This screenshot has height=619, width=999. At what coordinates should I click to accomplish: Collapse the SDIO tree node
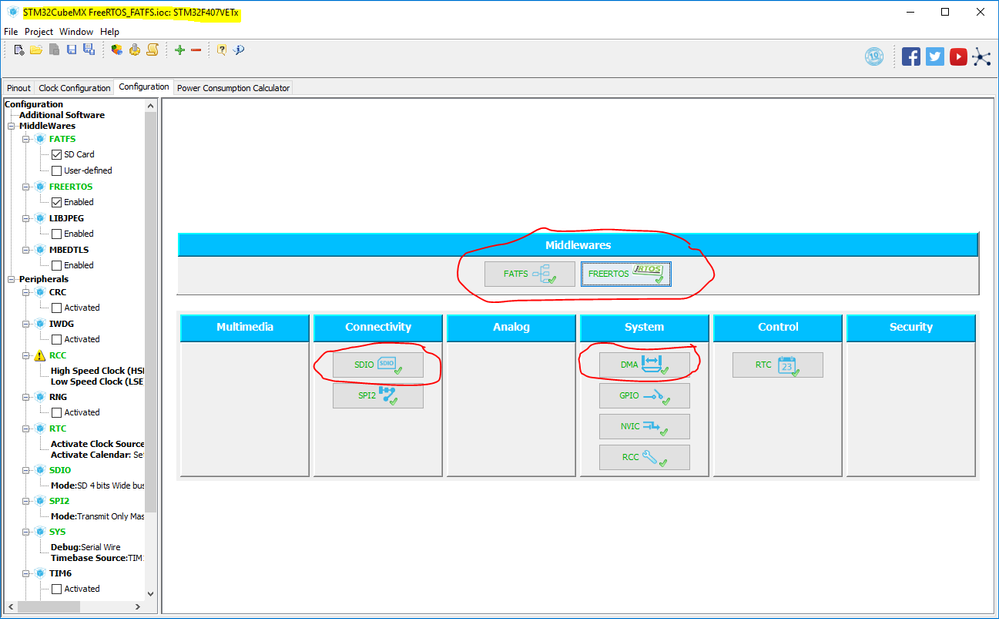coord(26,471)
